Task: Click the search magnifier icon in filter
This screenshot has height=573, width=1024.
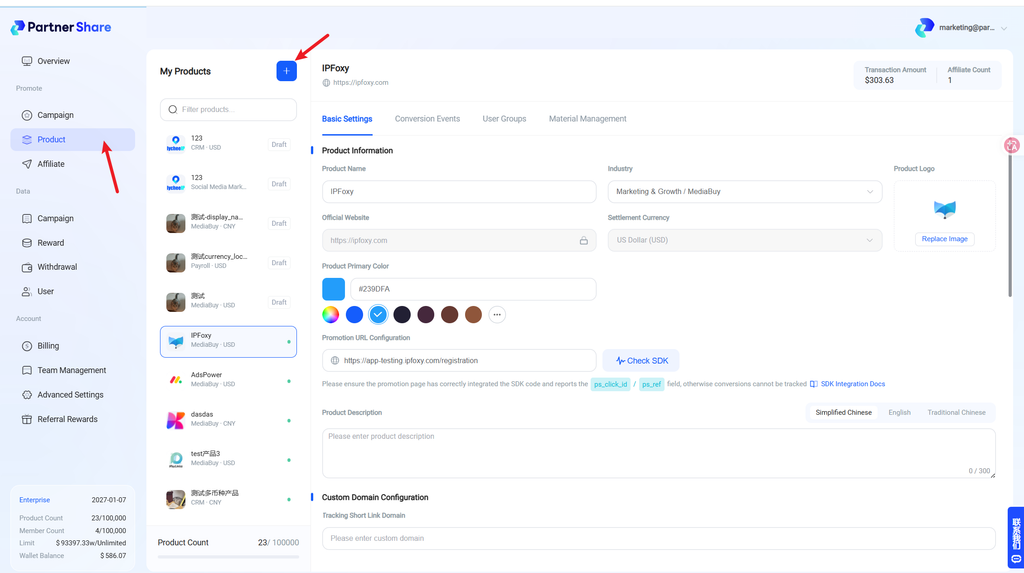Action: pyautogui.click(x=173, y=109)
